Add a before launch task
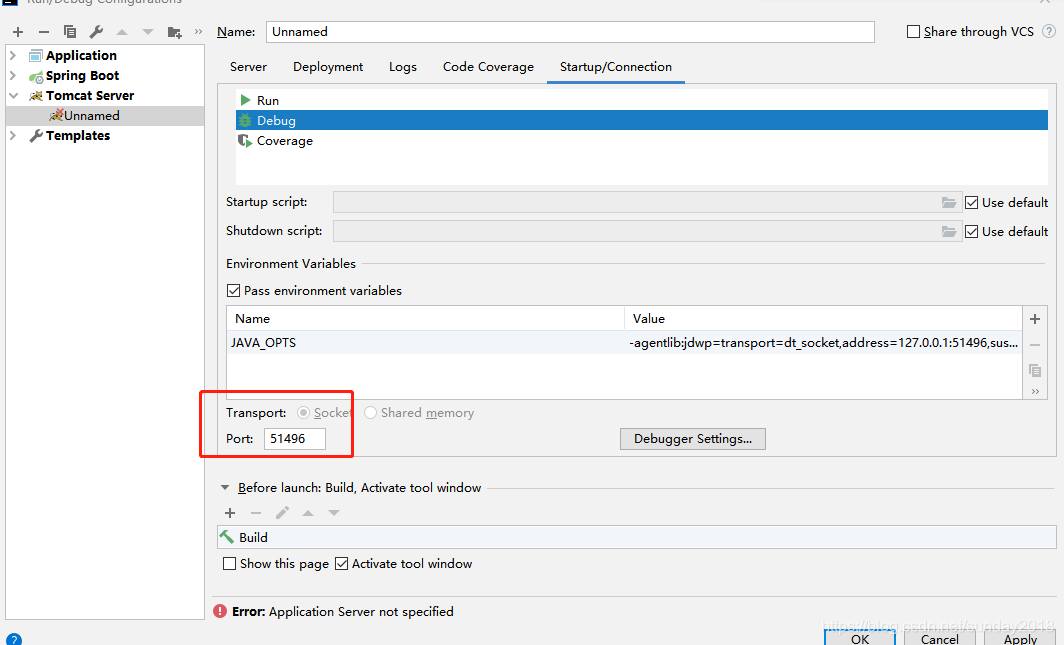The width and height of the screenshot is (1064, 645). point(230,513)
